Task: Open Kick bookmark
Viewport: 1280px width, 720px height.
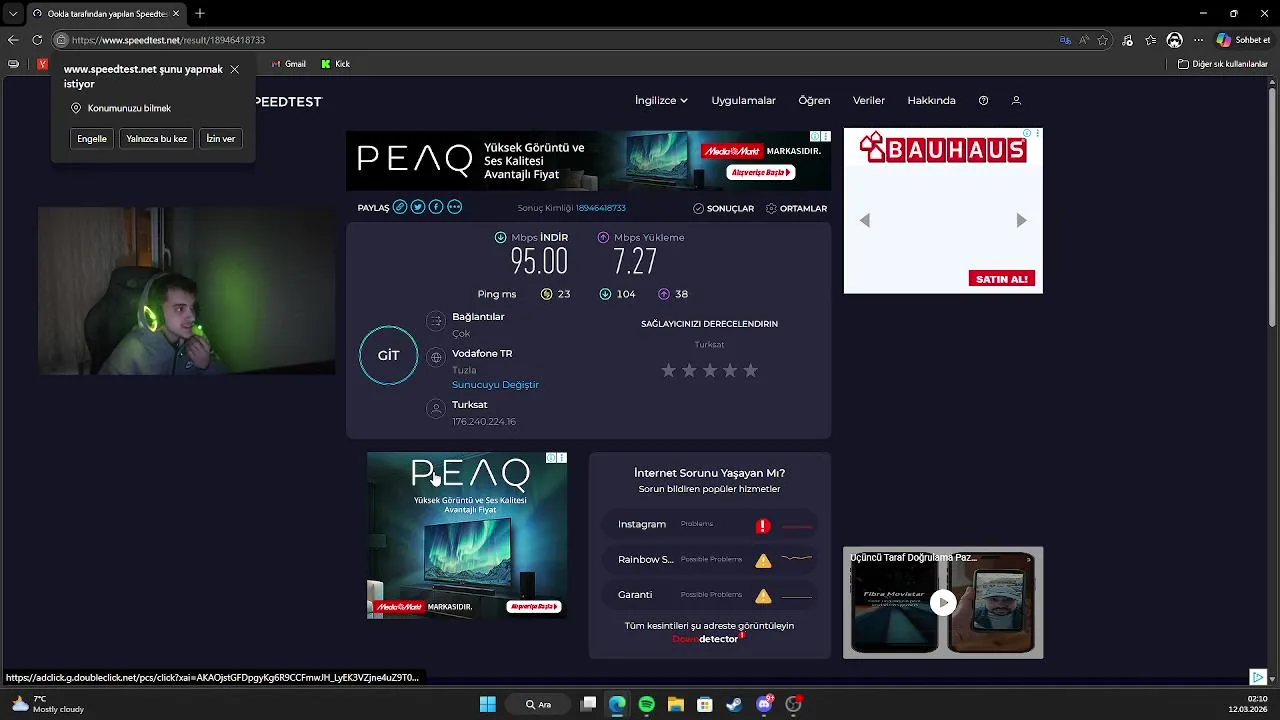Action: [x=336, y=64]
